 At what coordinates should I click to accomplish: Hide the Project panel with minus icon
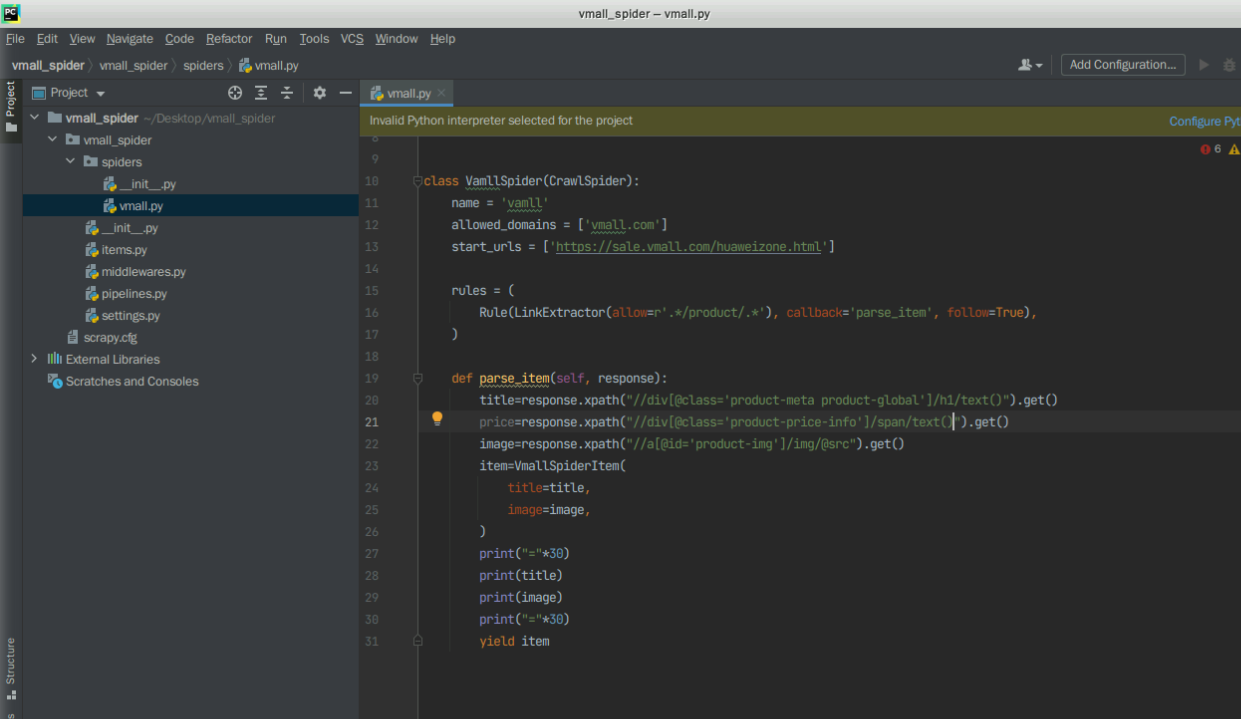(345, 93)
